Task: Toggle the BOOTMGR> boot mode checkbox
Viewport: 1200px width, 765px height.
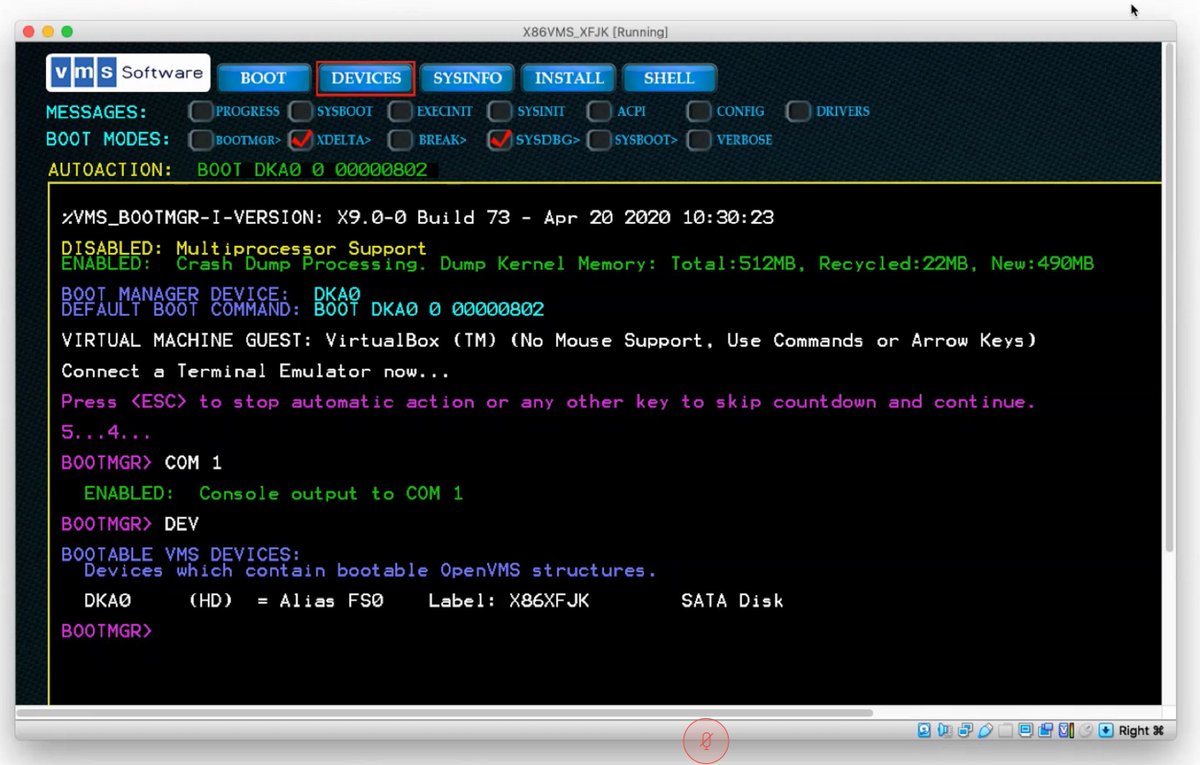Action: click(200, 140)
